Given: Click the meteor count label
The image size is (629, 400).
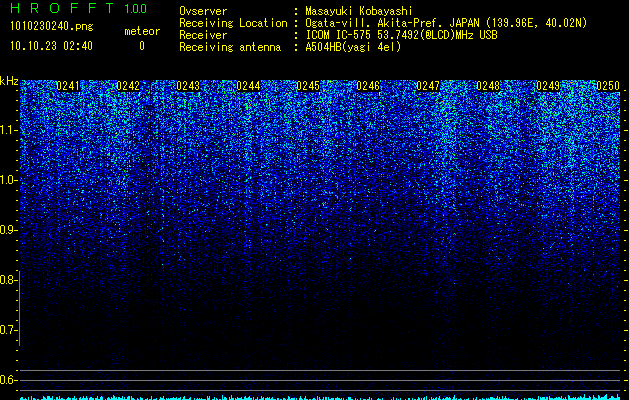Looking at the screenshot, I should pos(142,31).
